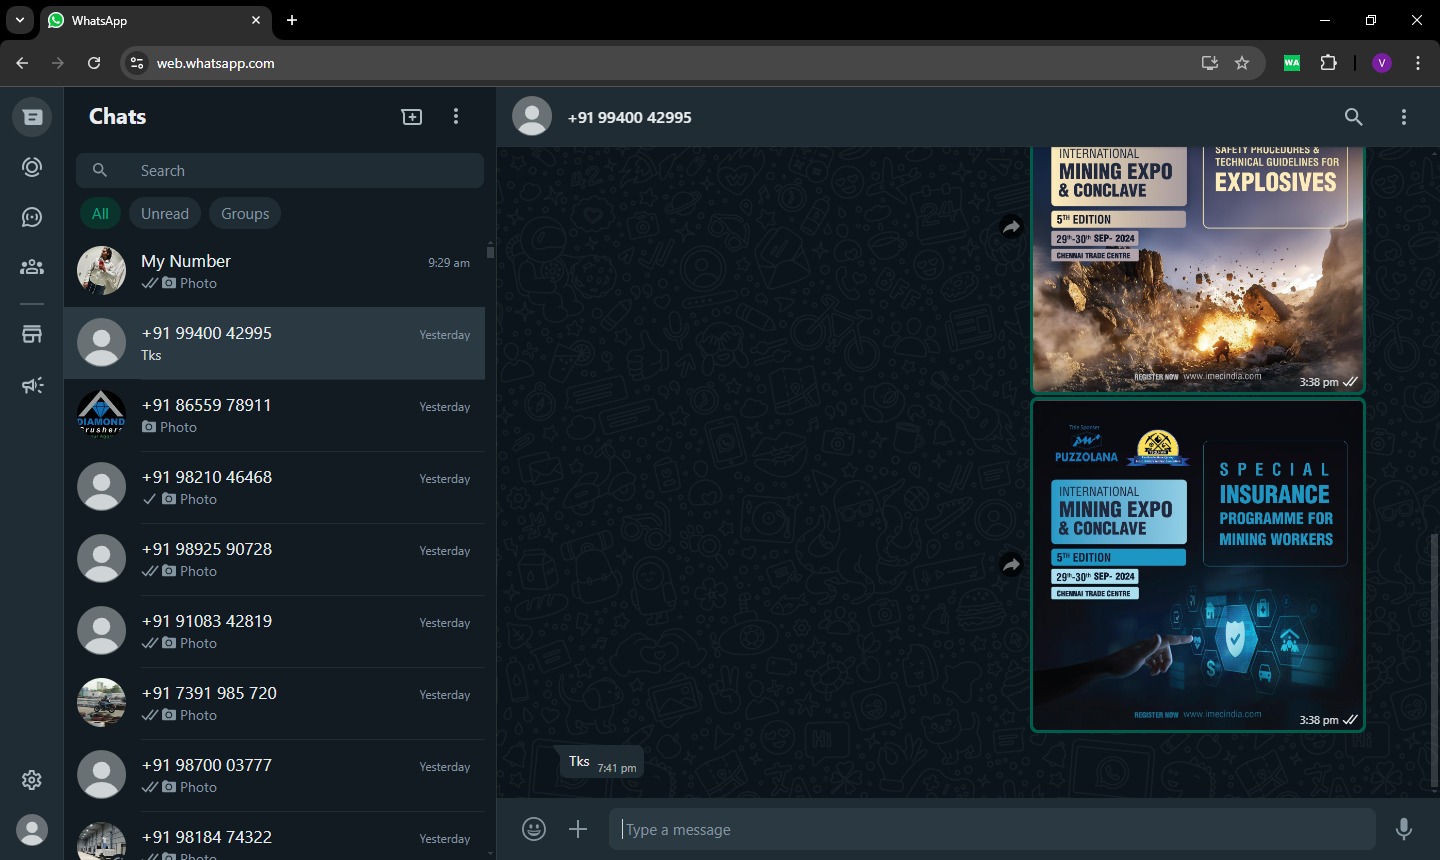Open chat +91 98184 74322

click(274, 838)
